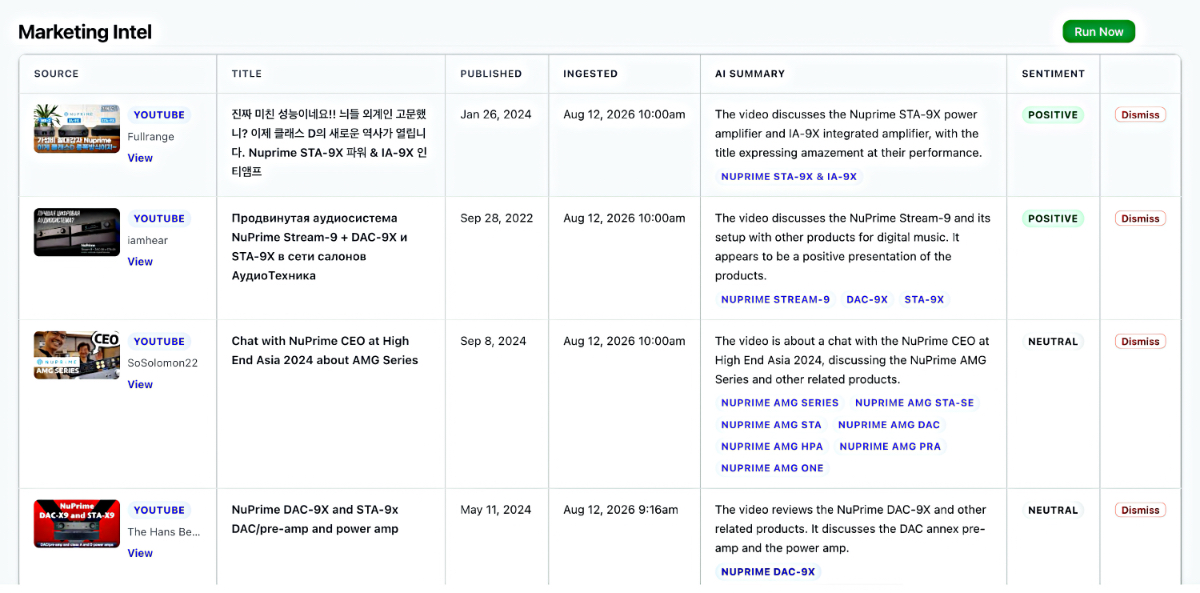Click AI summary about High End Asia chat
Viewport: 1200px width, 593px height.
pyautogui.click(x=852, y=361)
